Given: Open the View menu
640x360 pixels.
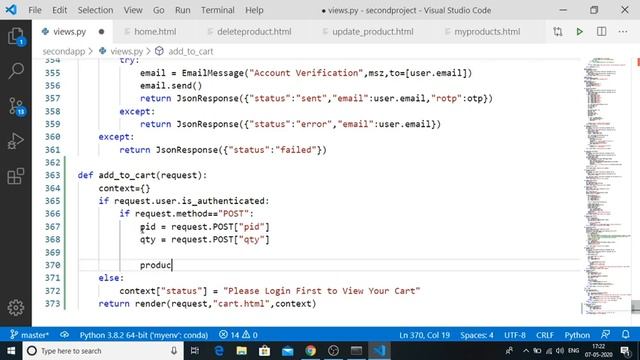Looking at the screenshot, I should click(133, 10).
